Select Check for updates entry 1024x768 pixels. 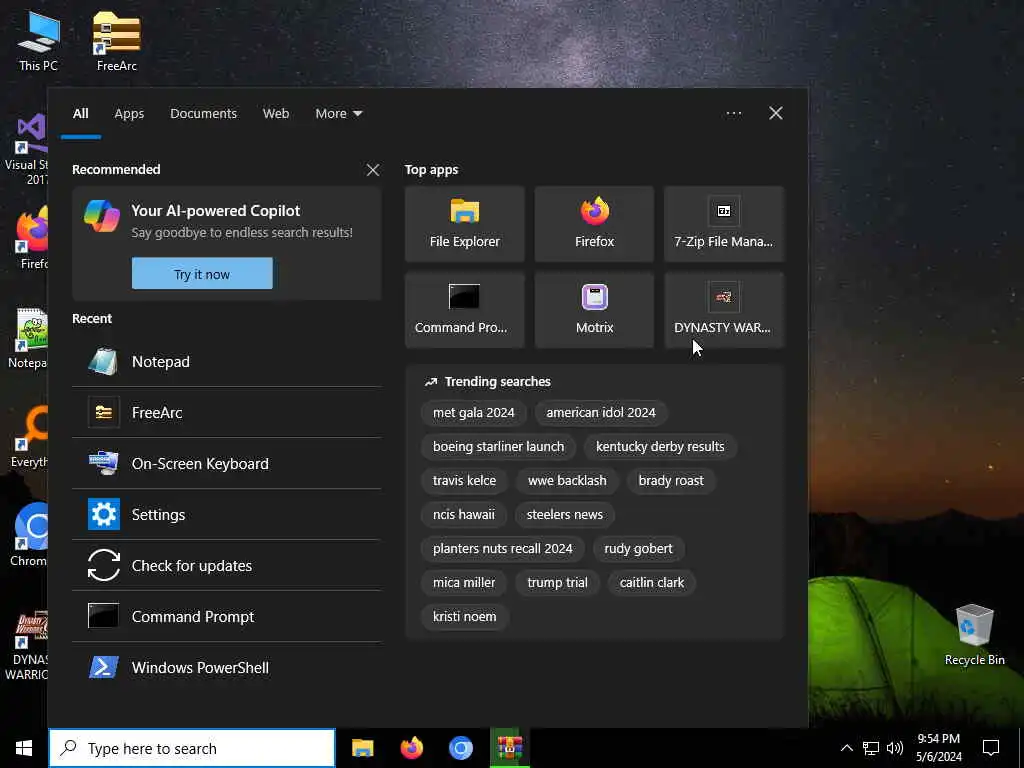pyautogui.click(x=227, y=566)
